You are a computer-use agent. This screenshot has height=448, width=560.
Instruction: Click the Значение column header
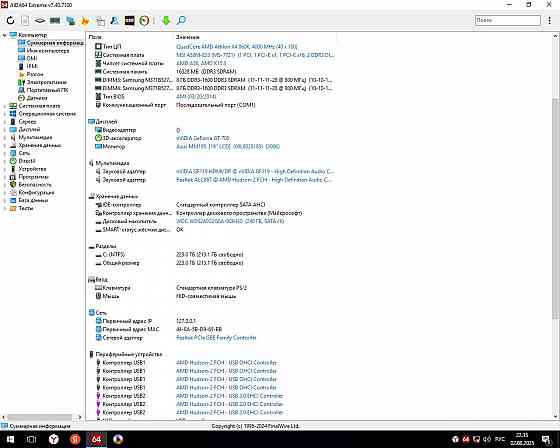[x=188, y=37]
